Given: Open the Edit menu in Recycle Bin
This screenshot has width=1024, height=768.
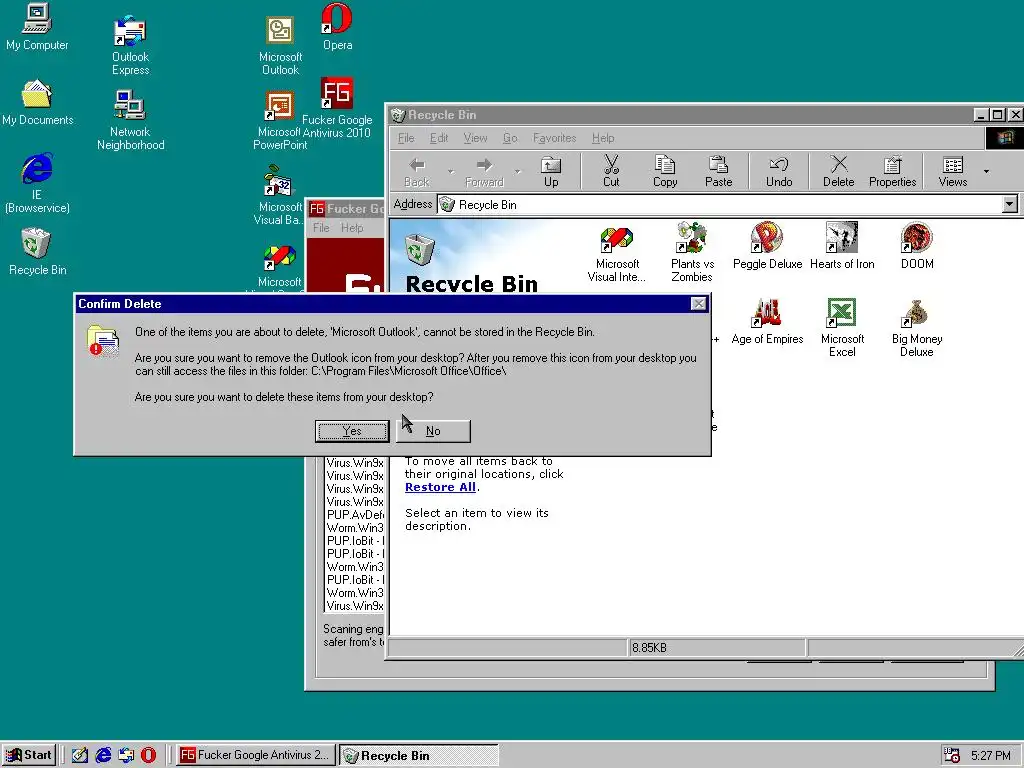Looking at the screenshot, I should point(438,138).
